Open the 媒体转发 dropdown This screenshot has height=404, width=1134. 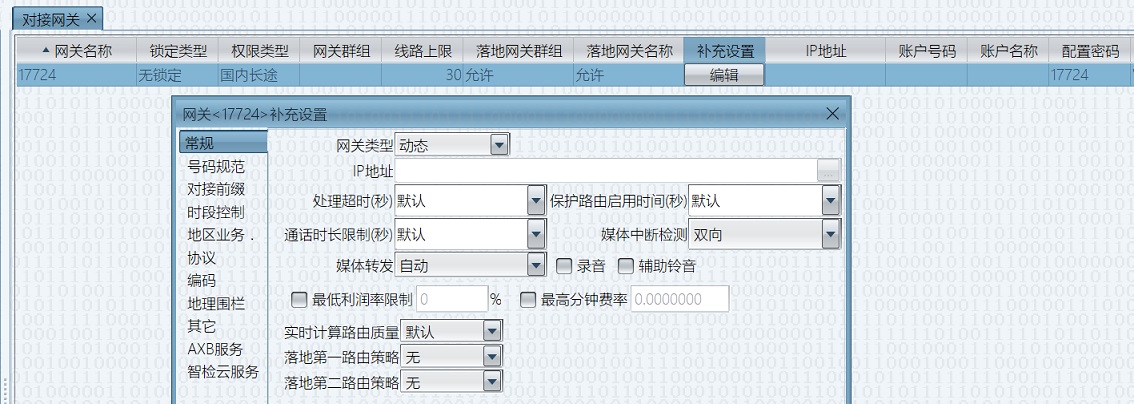536,265
